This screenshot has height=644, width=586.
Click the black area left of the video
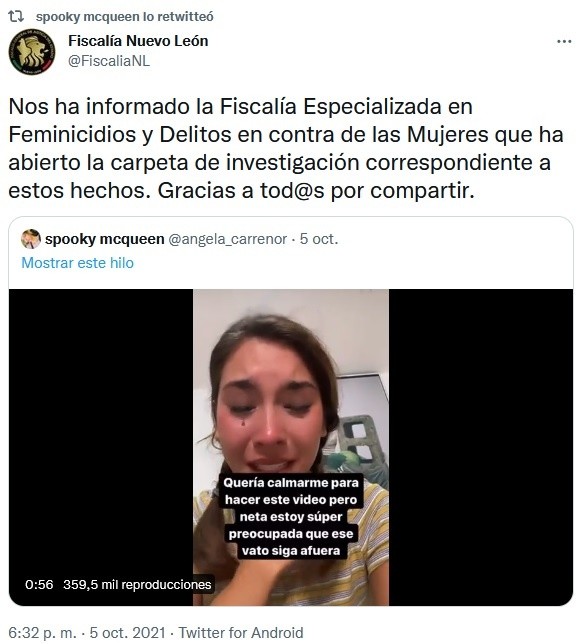(x=101, y=431)
